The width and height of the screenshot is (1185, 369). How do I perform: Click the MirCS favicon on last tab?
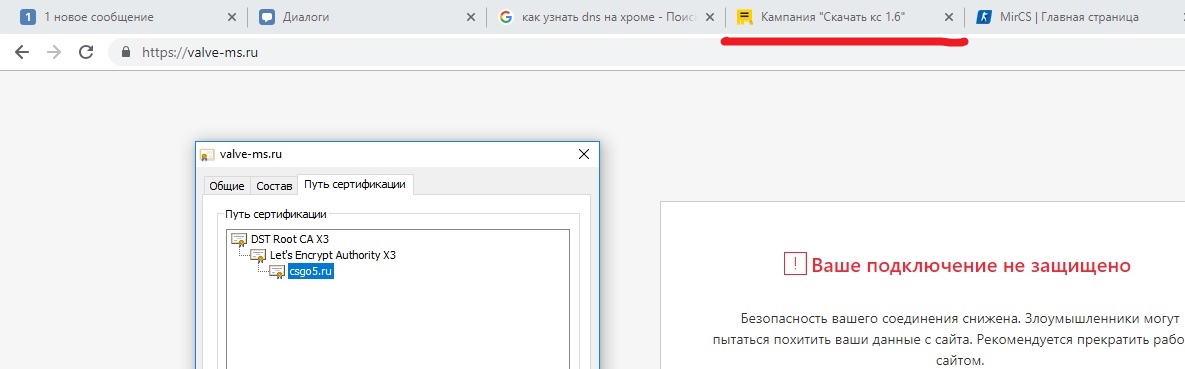[x=983, y=17]
